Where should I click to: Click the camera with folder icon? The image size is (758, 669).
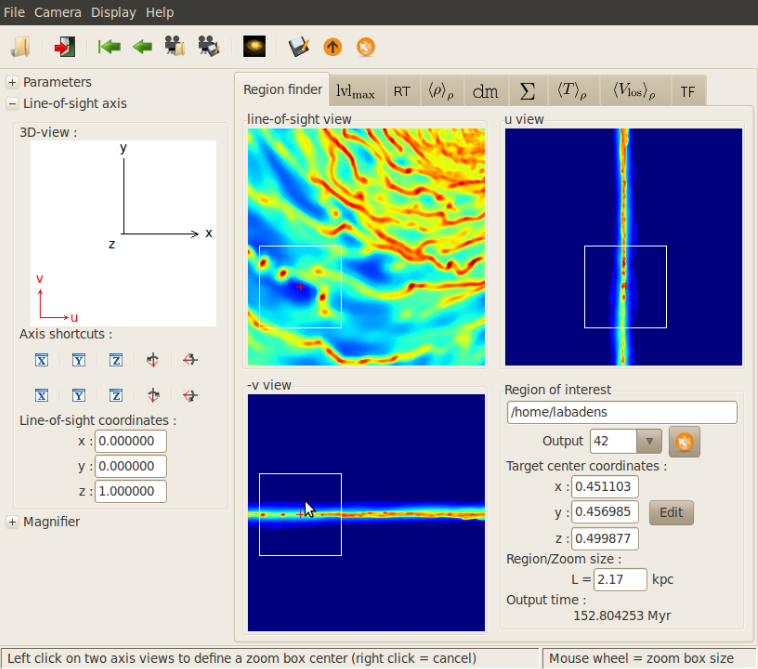click(175, 47)
